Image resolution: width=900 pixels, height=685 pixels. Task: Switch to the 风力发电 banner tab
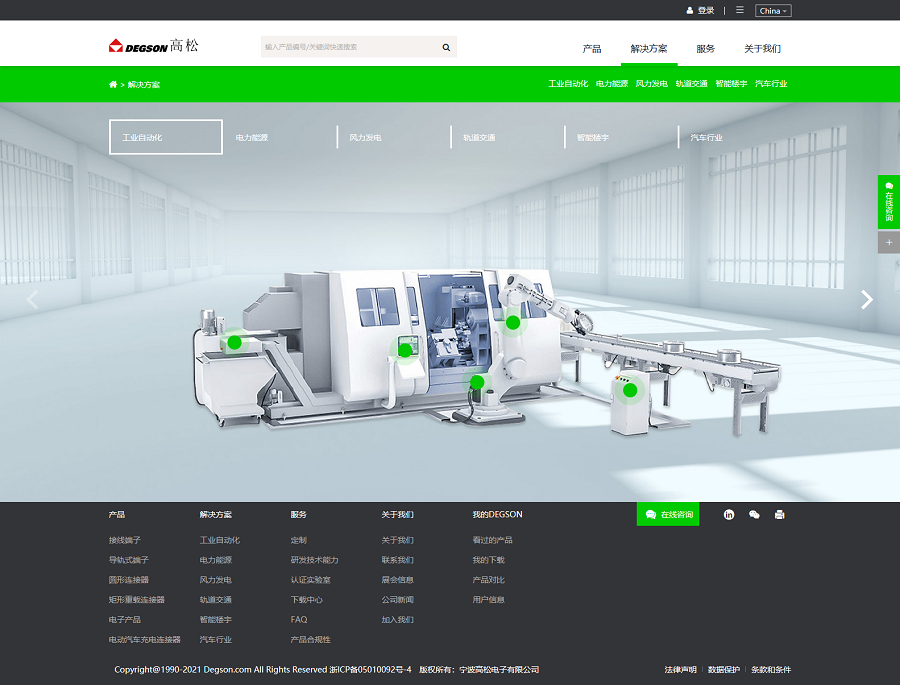[x=365, y=138]
